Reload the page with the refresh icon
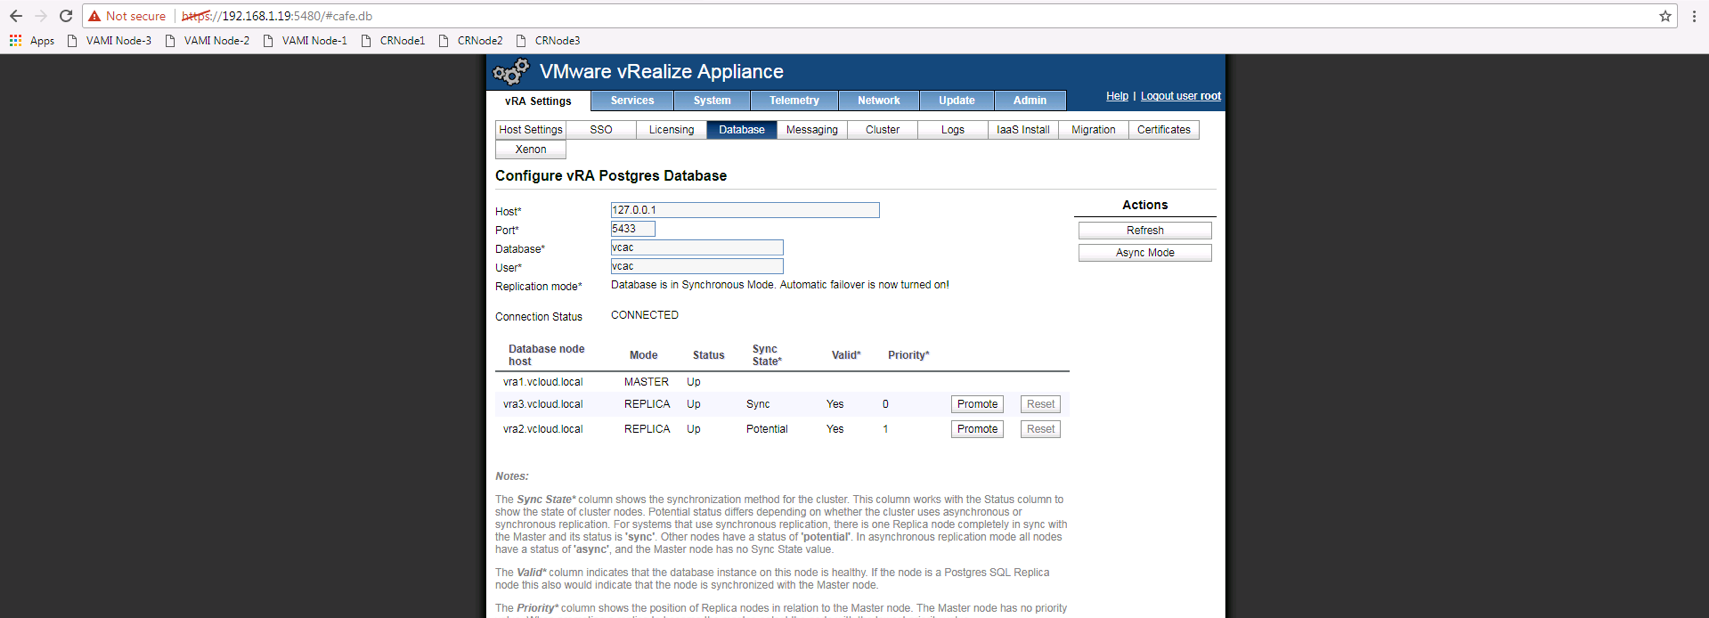 66,16
